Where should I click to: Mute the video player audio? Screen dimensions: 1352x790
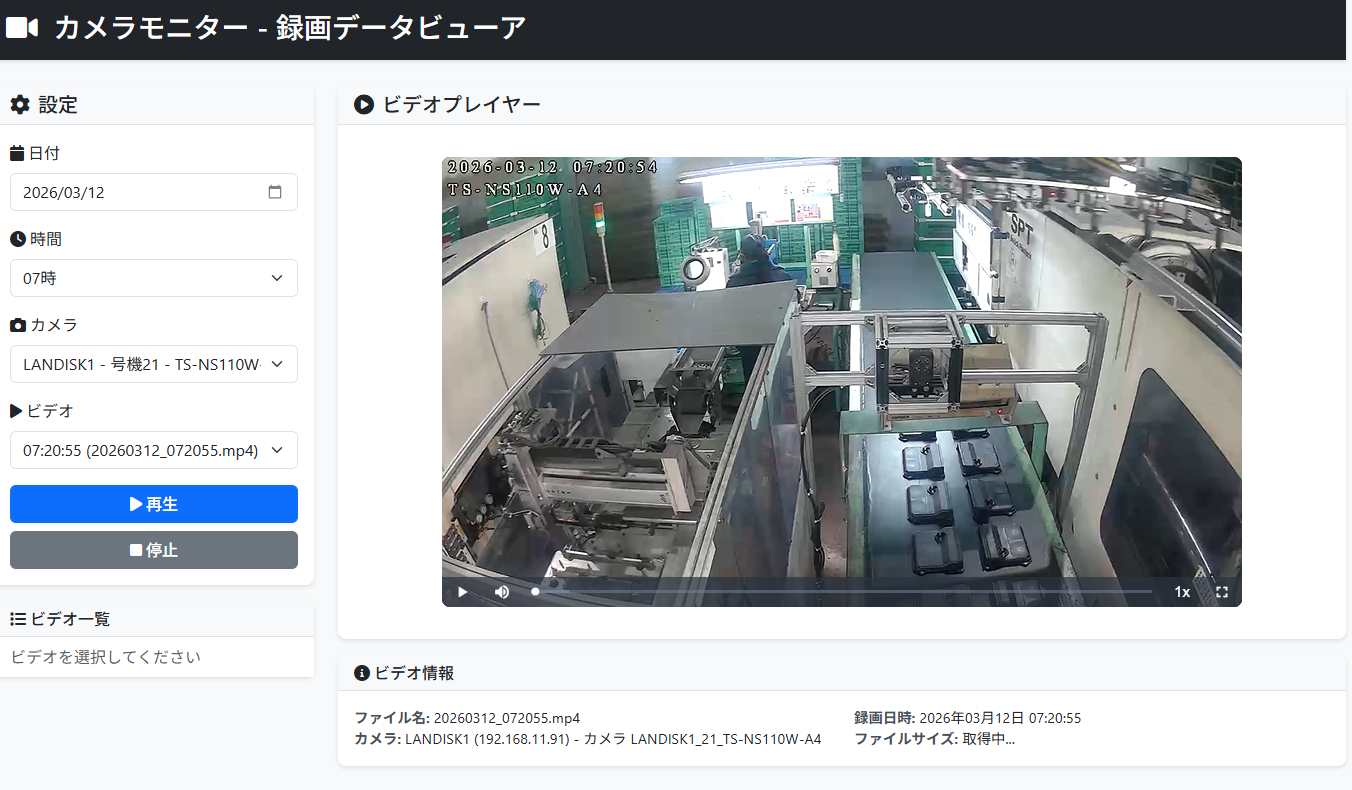click(x=502, y=591)
